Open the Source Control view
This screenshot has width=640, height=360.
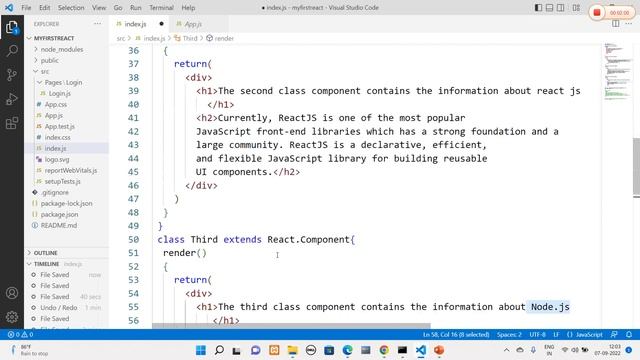(x=12, y=75)
